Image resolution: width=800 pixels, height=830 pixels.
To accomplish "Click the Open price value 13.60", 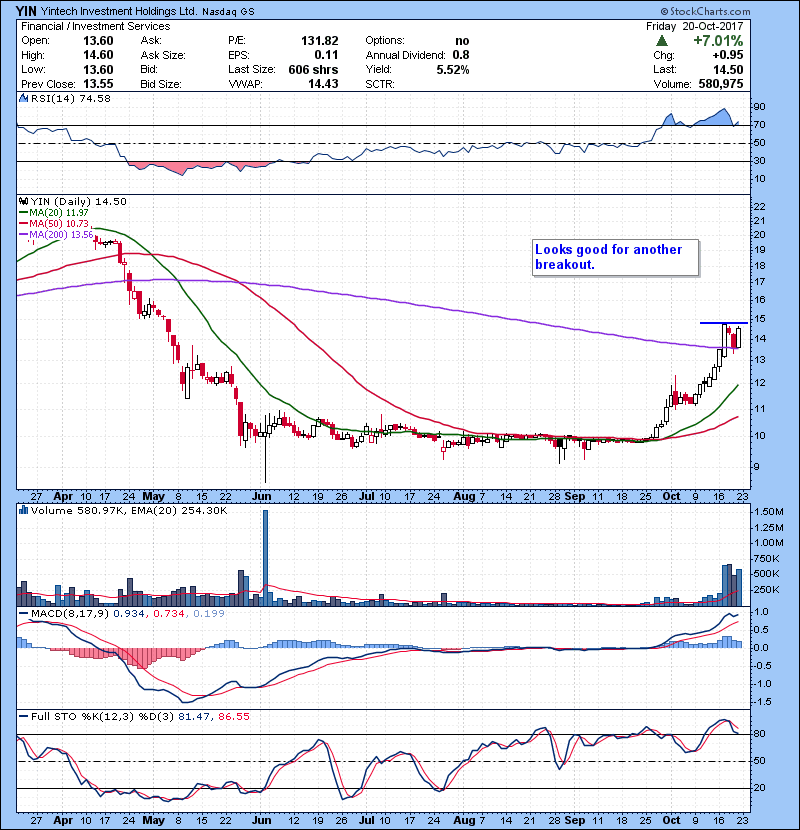I will click(98, 41).
